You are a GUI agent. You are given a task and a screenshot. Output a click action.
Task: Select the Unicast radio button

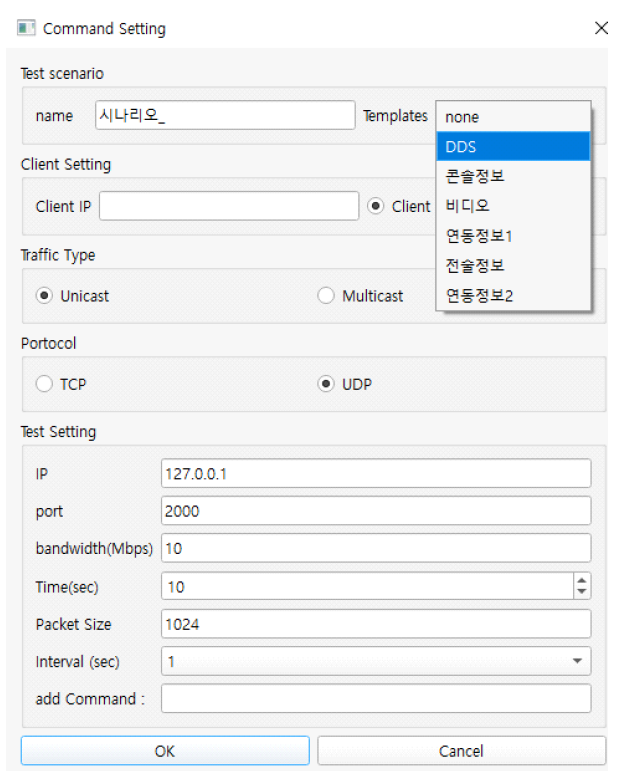(x=44, y=296)
